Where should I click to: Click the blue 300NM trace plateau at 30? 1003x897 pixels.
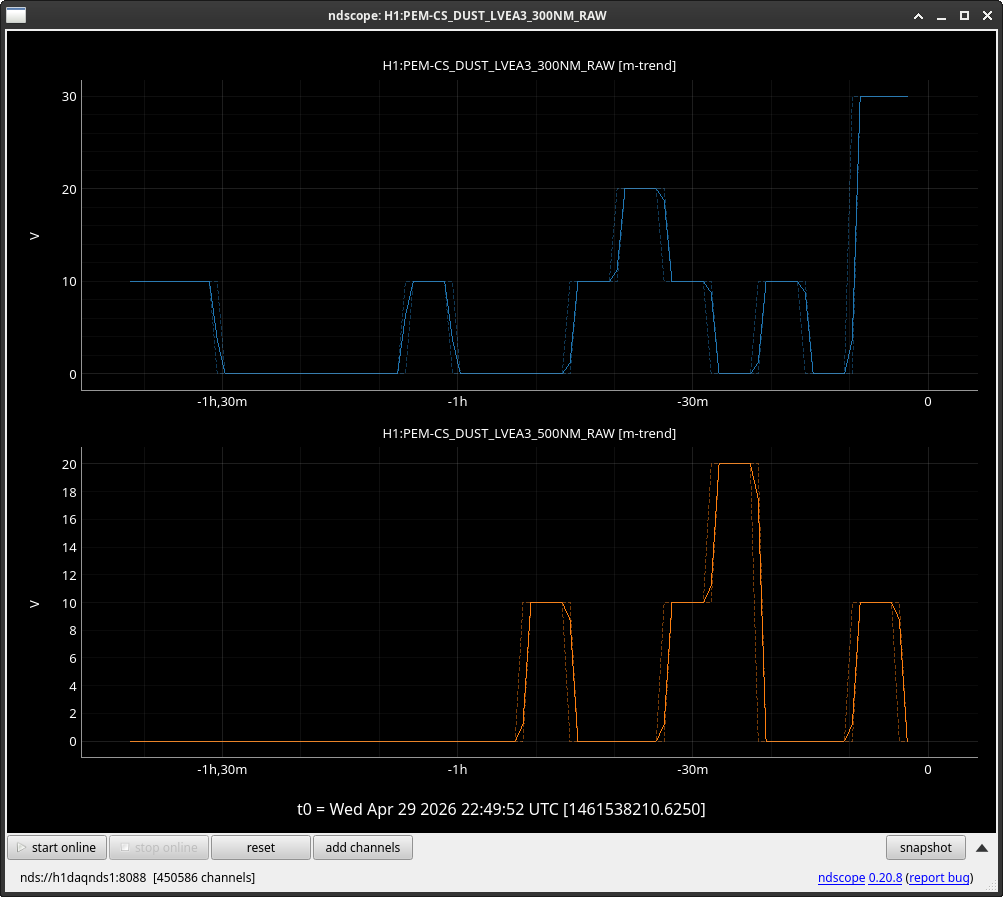[x=884, y=97]
